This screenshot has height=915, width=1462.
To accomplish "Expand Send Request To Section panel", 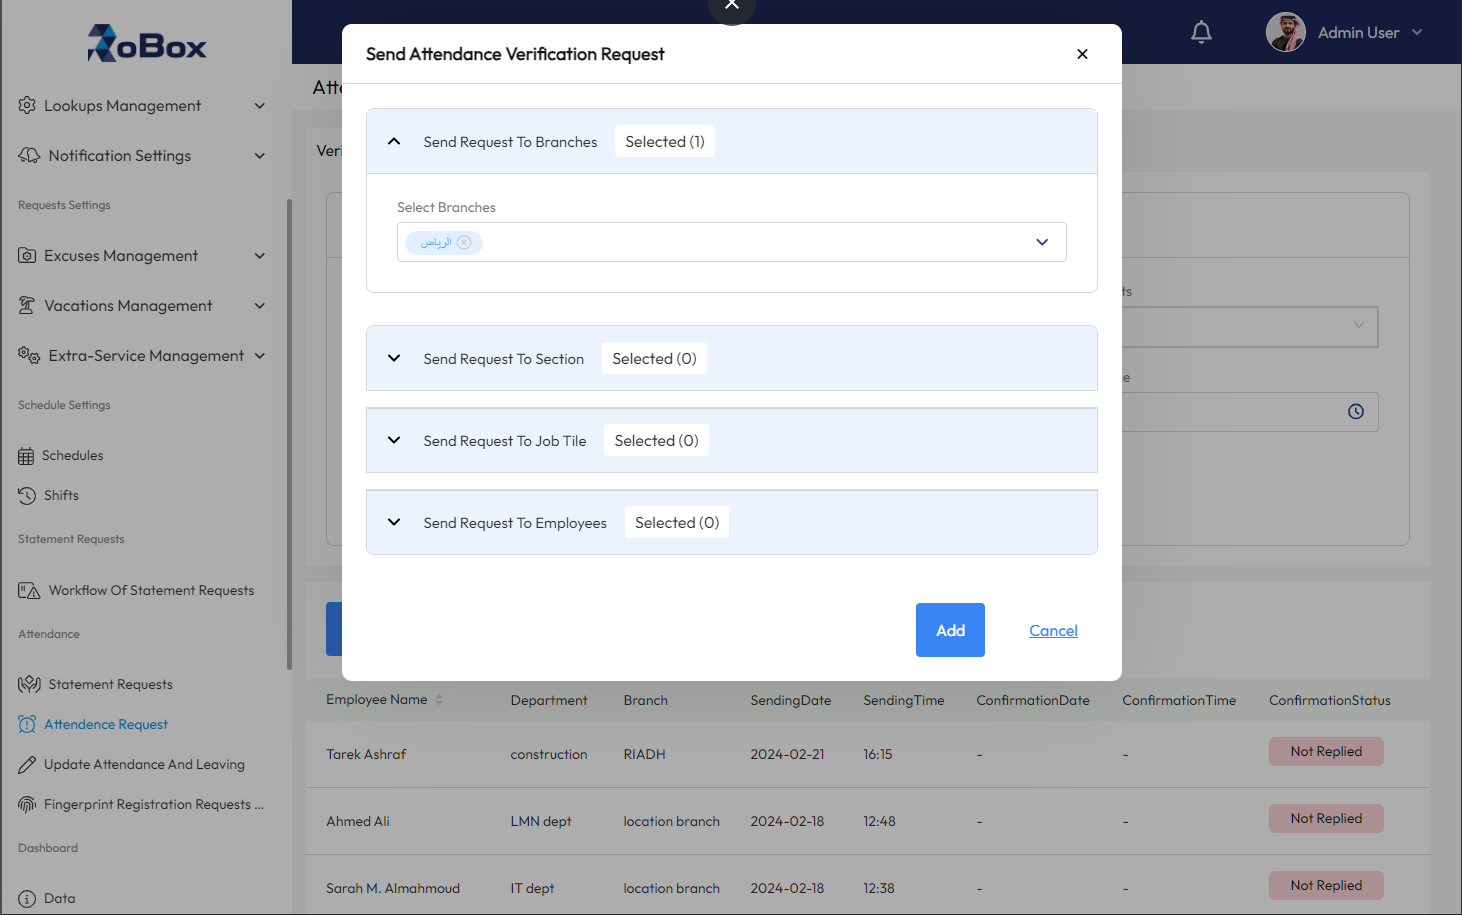I will (394, 358).
